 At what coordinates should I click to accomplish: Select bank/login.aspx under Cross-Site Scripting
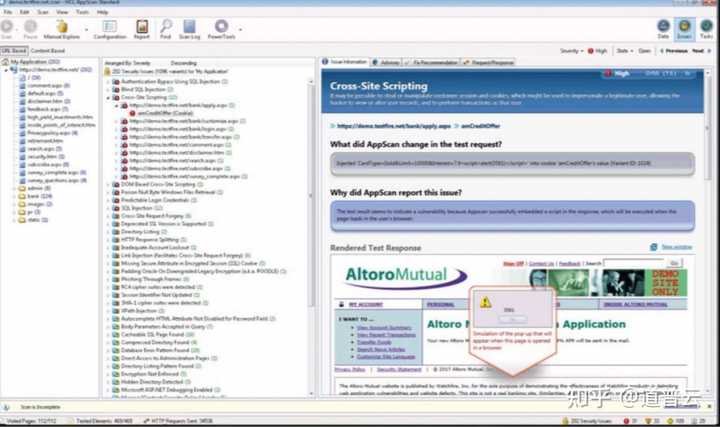tap(180, 129)
